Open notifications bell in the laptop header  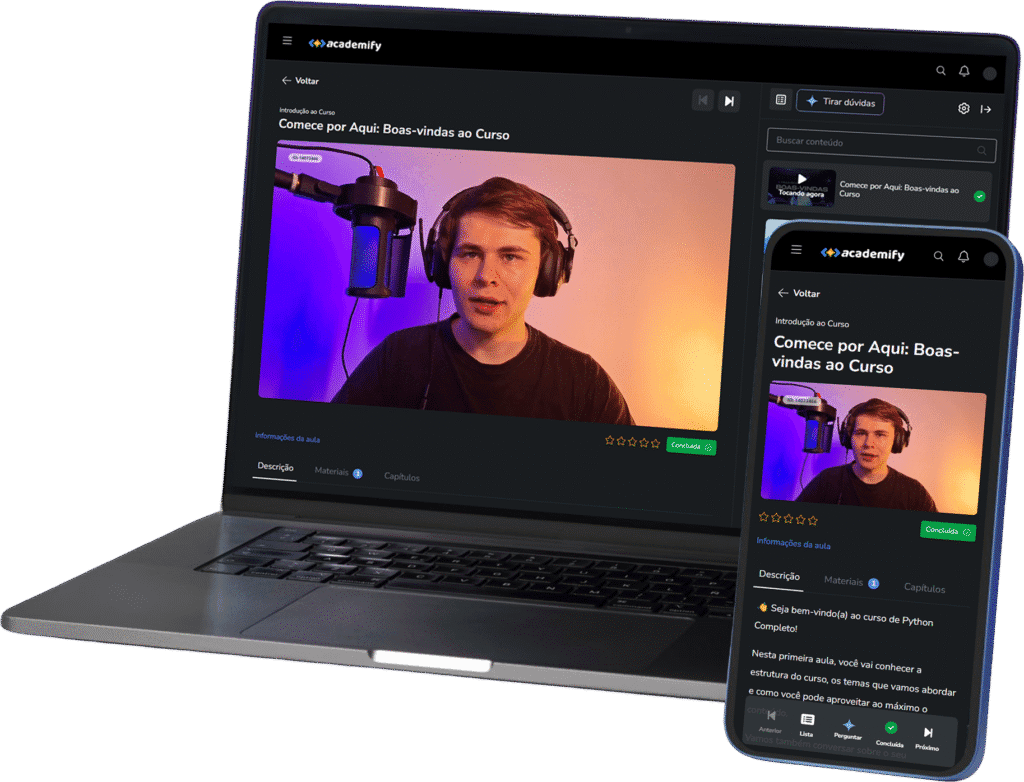[x=964, y=71]
